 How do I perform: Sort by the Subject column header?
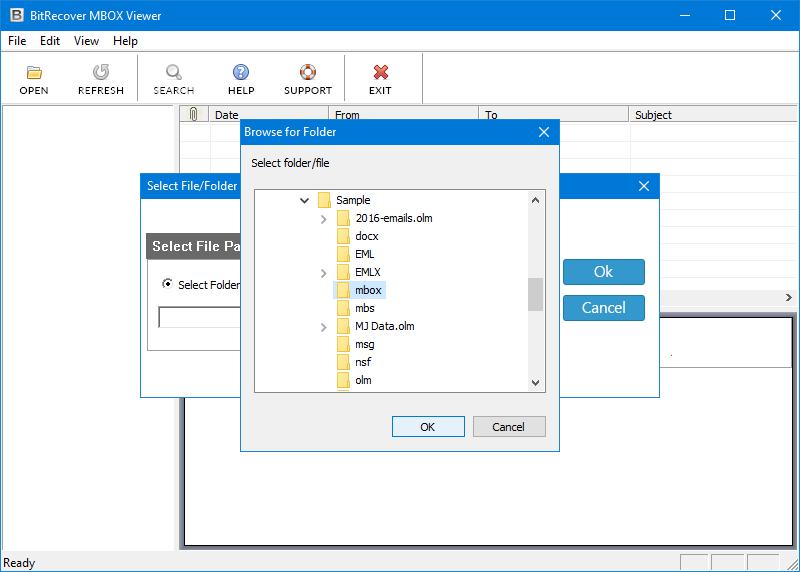click(x=713, y=114)
